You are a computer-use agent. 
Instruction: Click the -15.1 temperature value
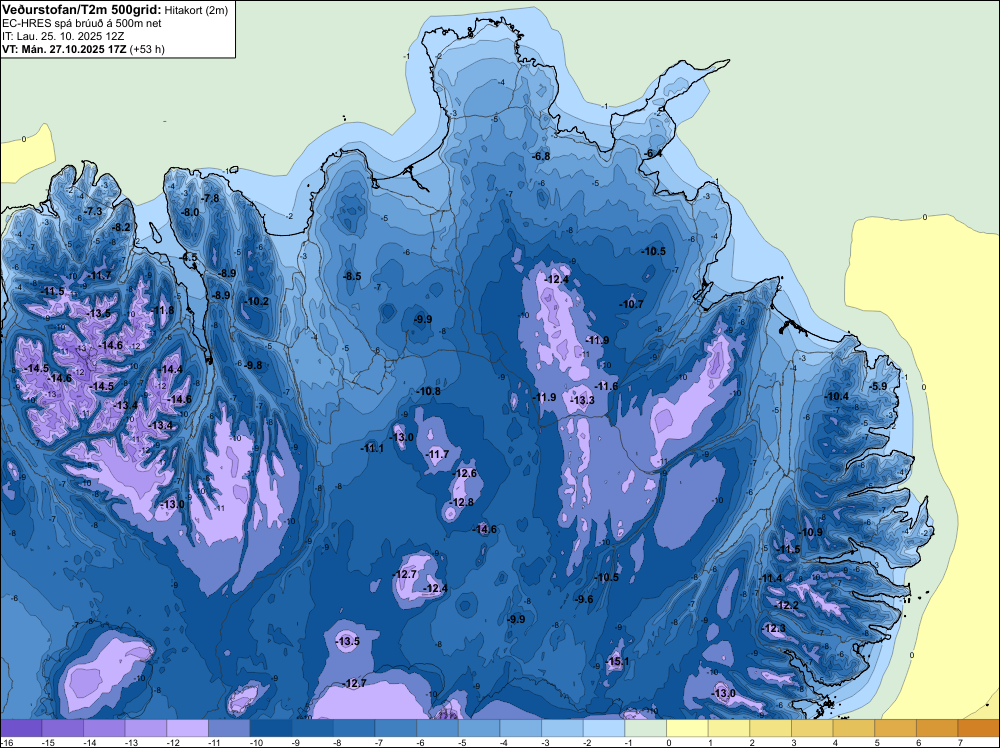(618, 661)
